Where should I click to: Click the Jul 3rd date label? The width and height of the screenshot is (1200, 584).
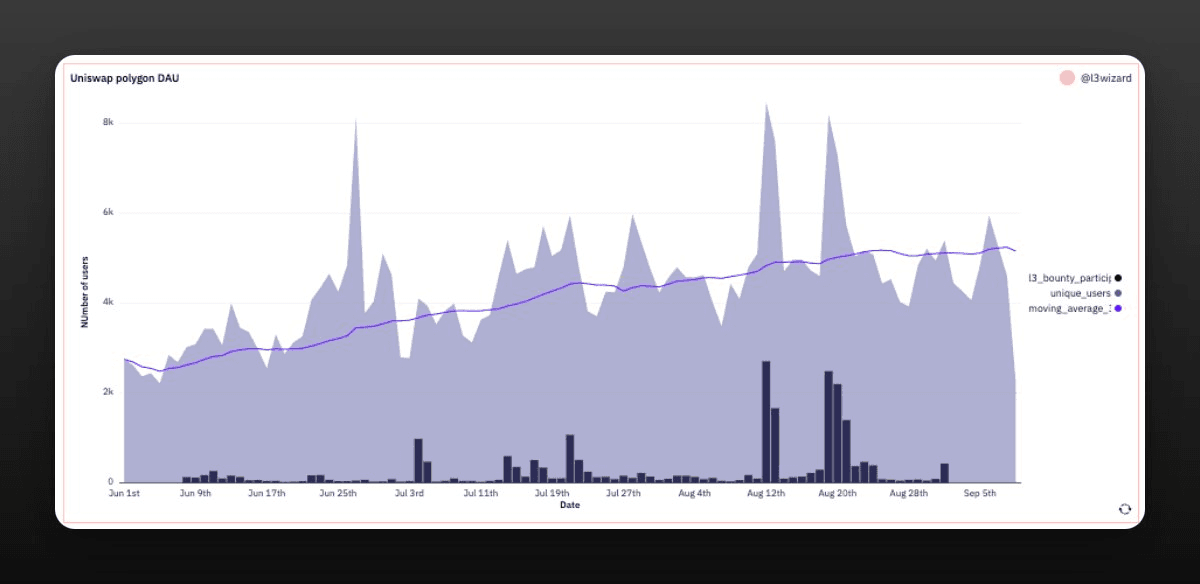pos(410,493)
